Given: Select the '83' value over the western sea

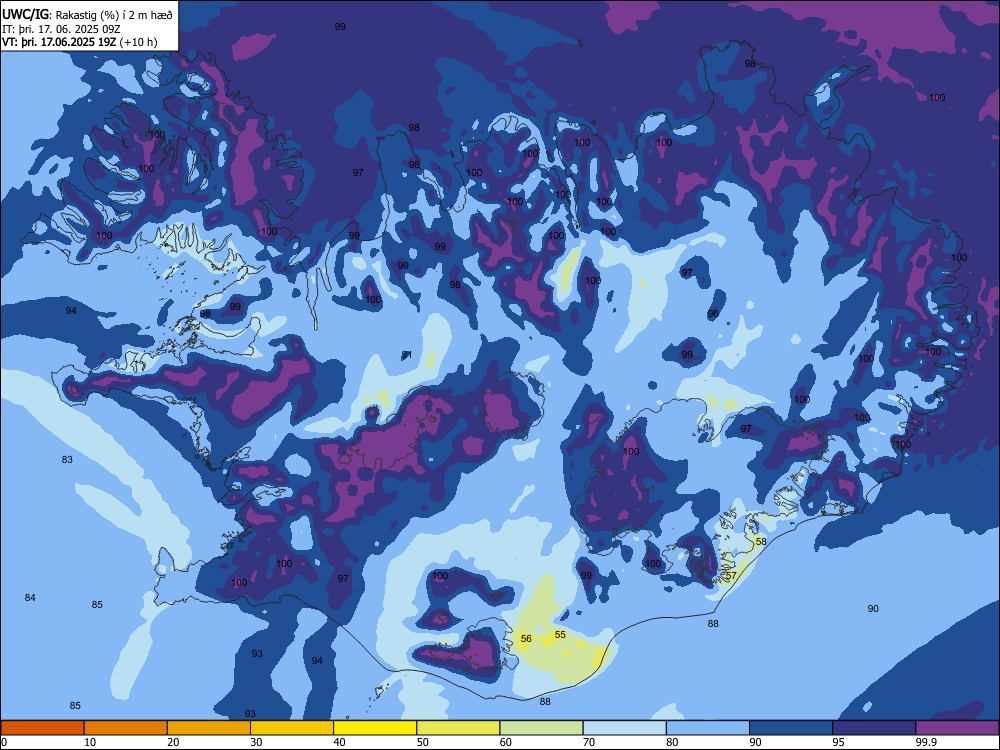Looking at the screenshot, I should (67, 460).
